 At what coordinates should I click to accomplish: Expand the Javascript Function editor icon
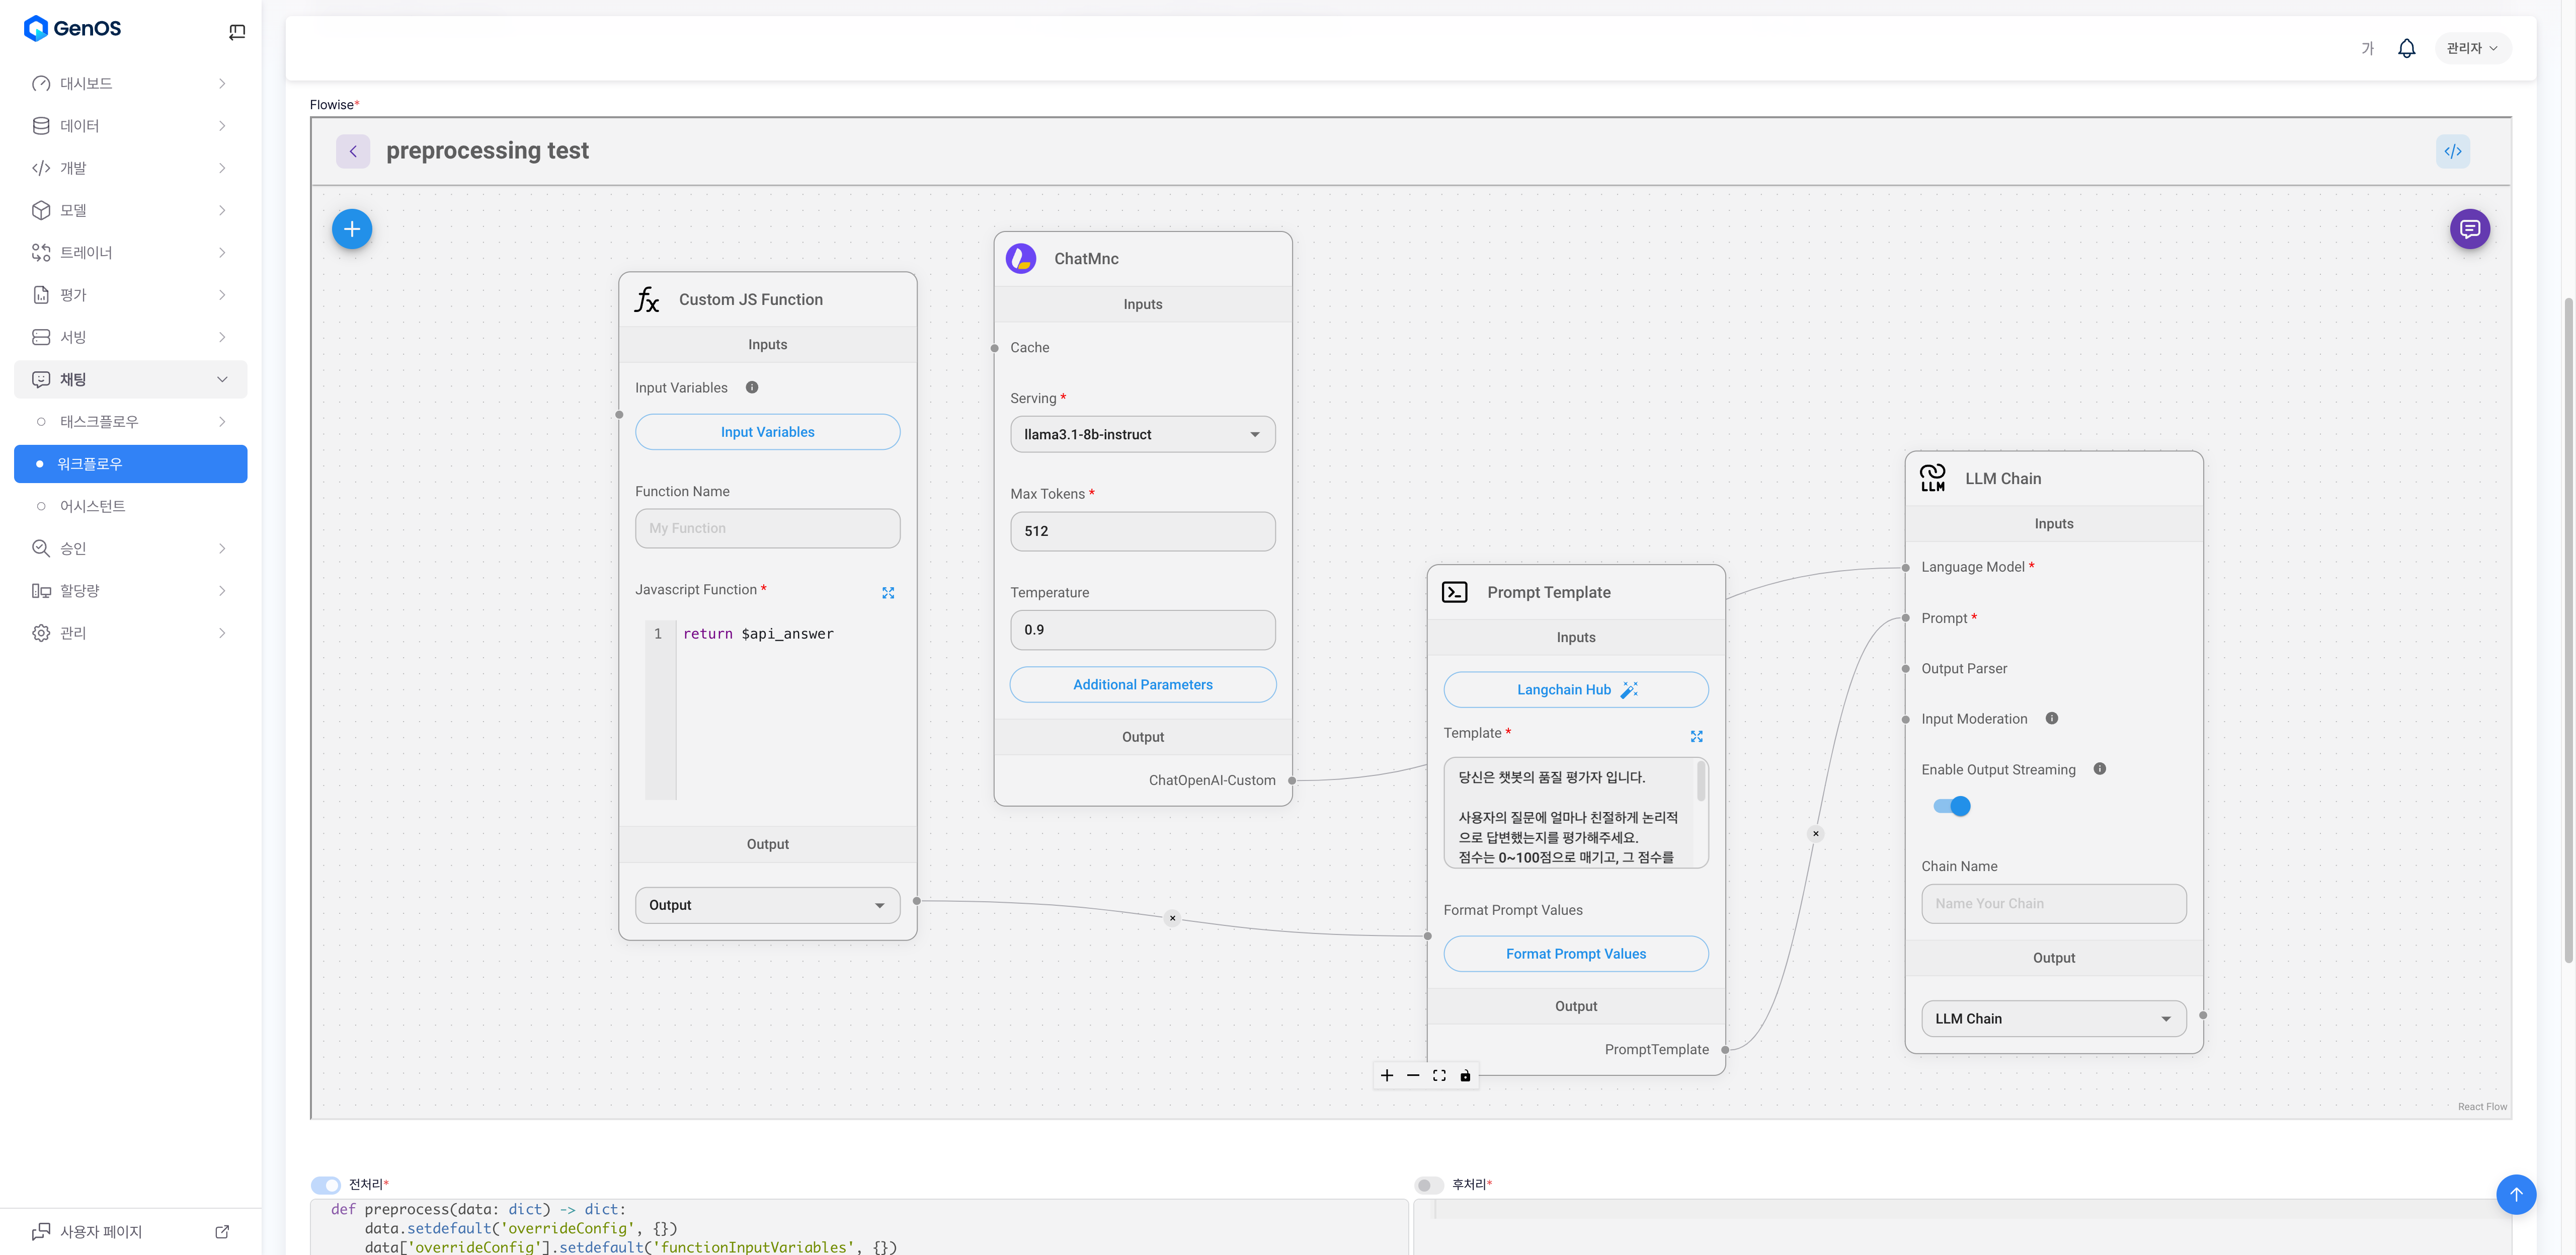[x=888, y=593]
